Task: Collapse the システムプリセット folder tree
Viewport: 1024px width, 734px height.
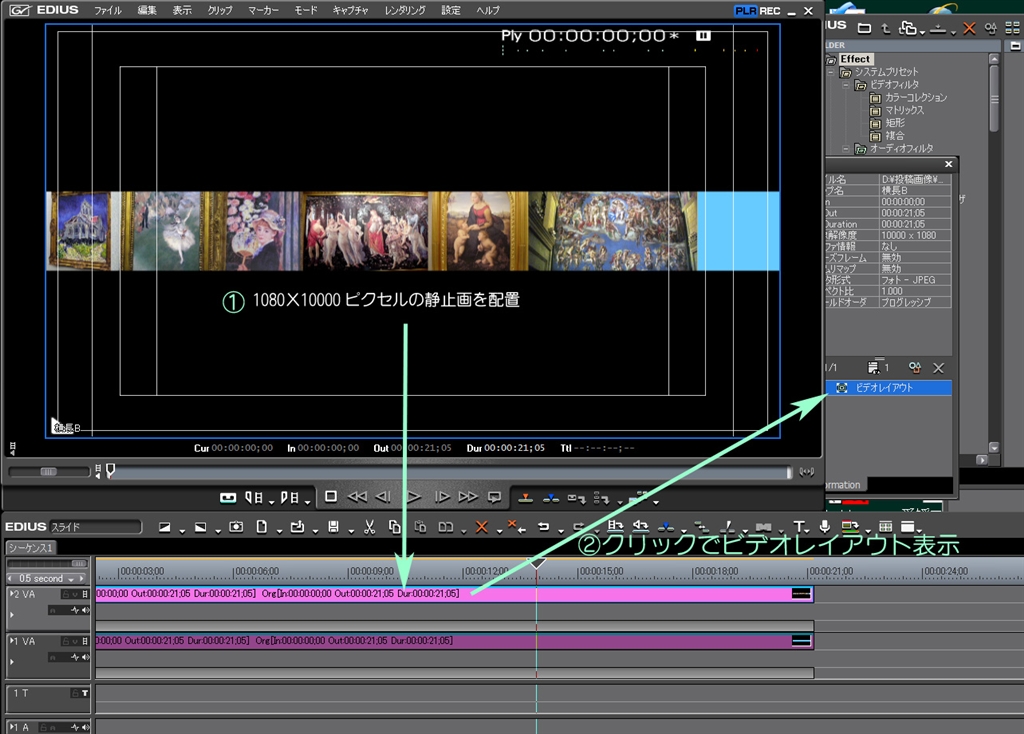Action: 830,73
